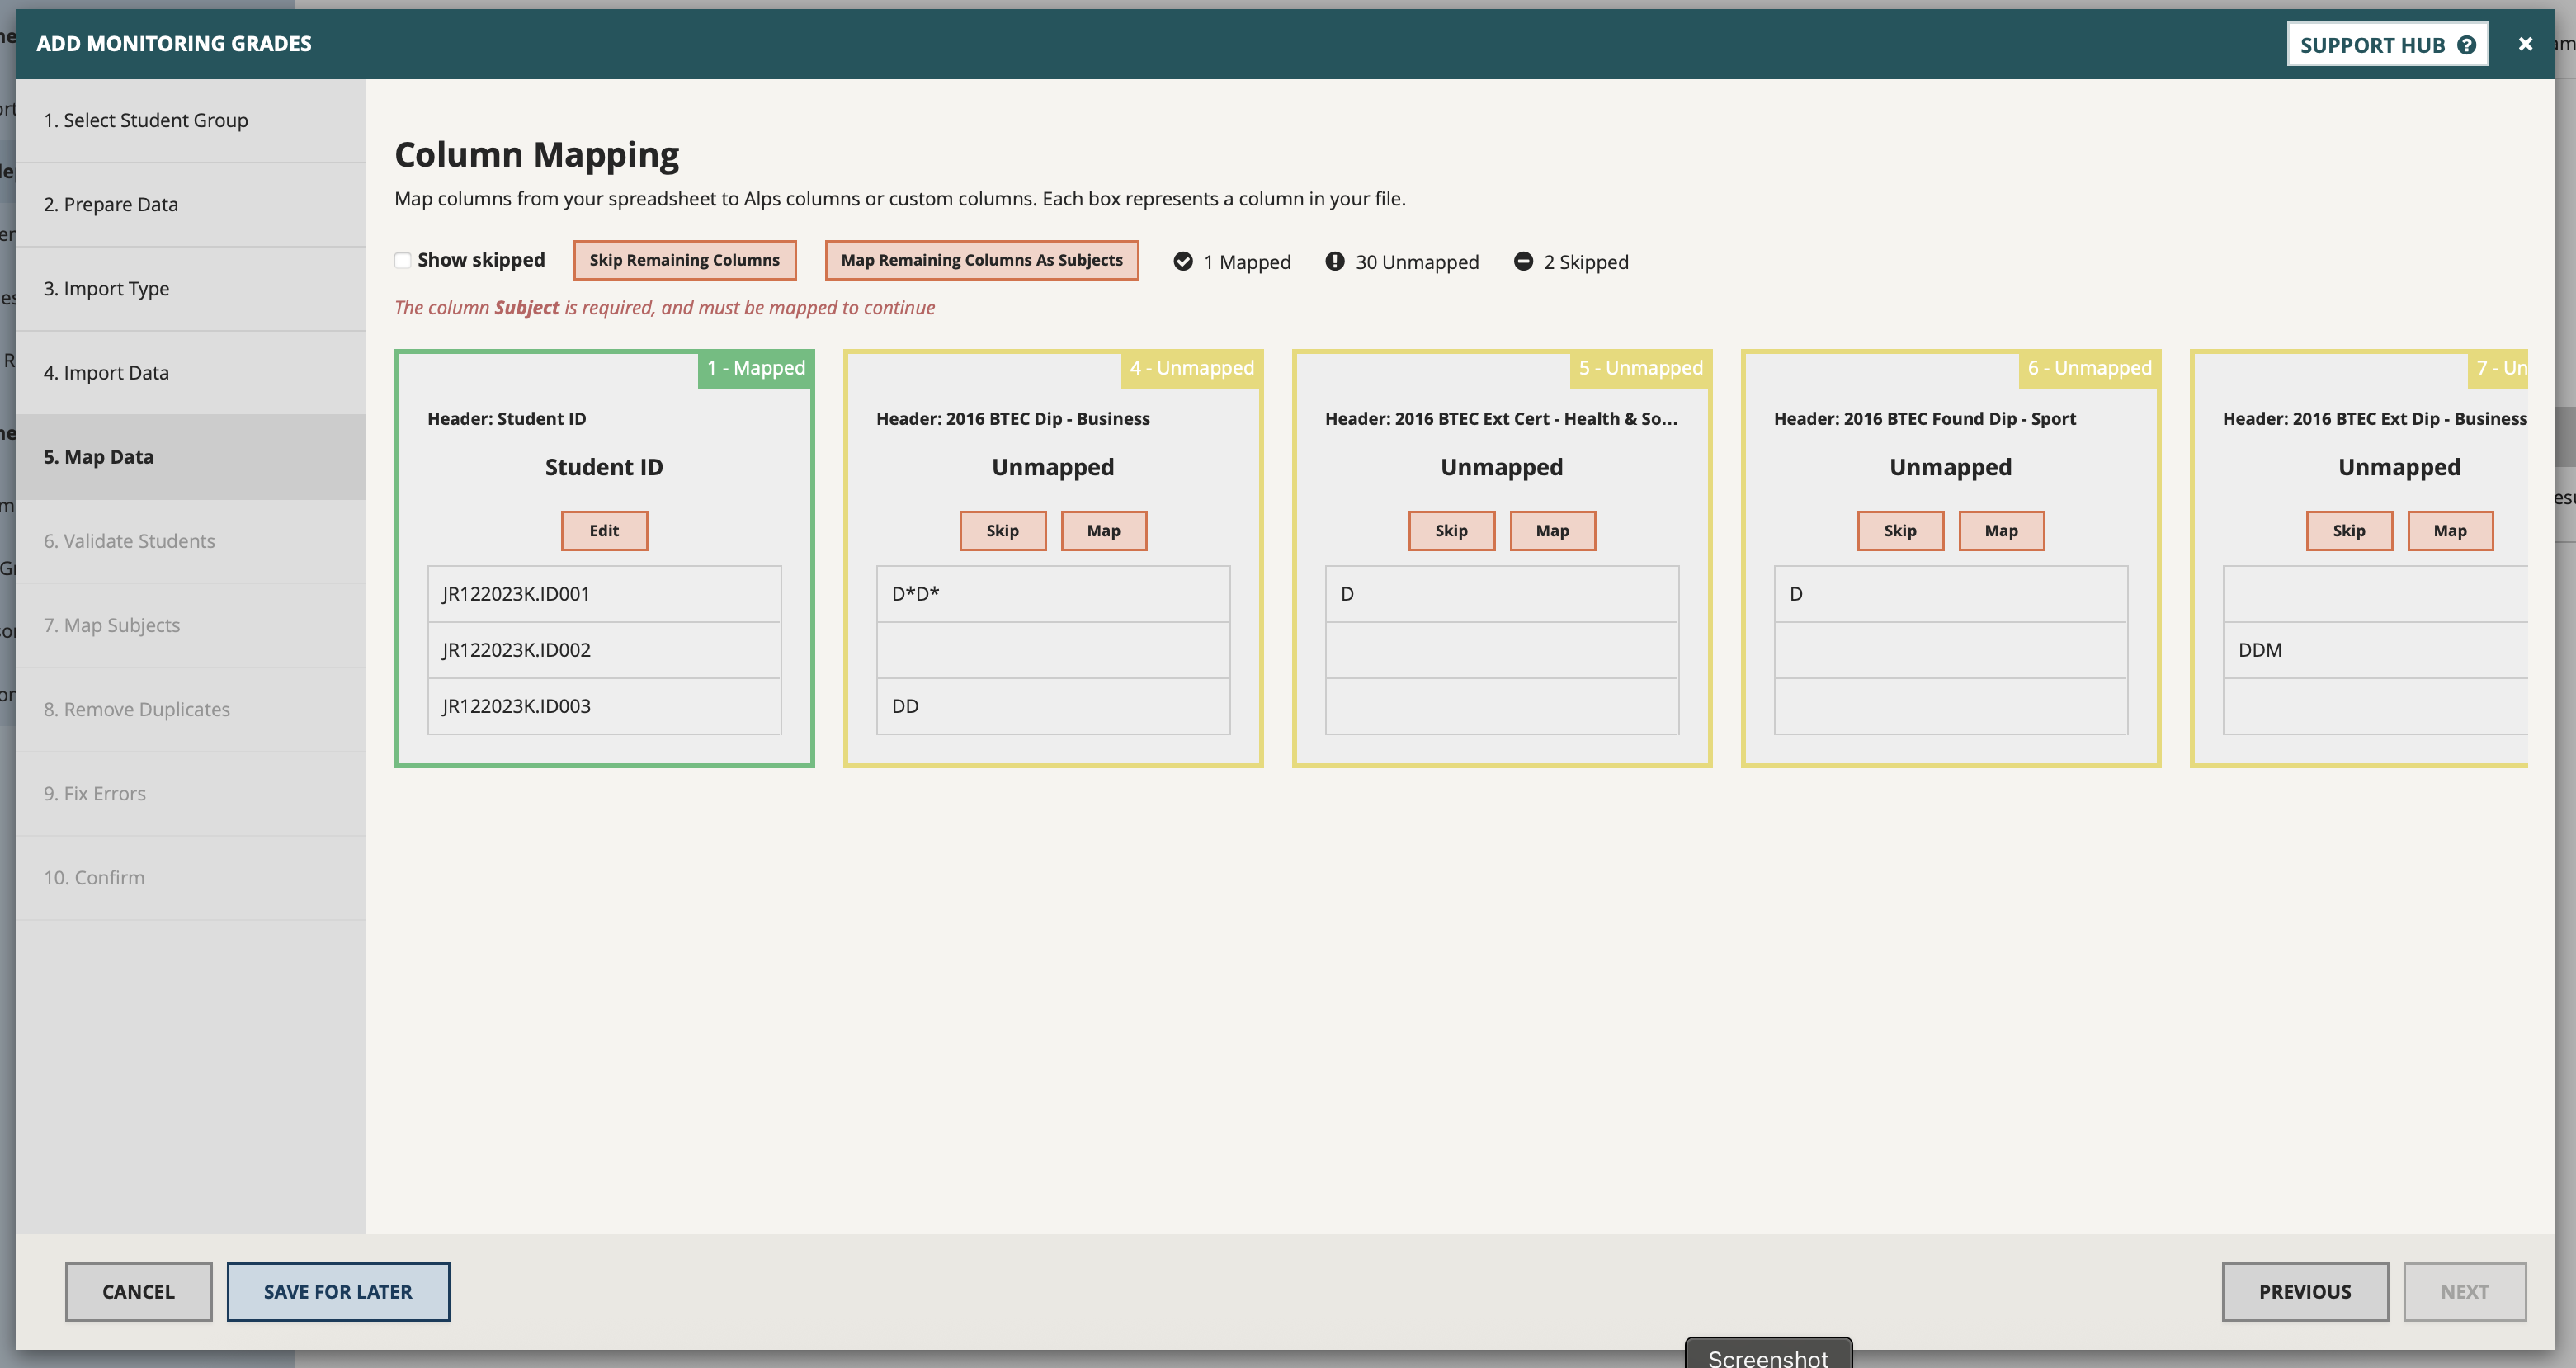Skip the BTEC Ext Dip - Business column
Screen dimensions: 2576x1368
coord(2349,530)
